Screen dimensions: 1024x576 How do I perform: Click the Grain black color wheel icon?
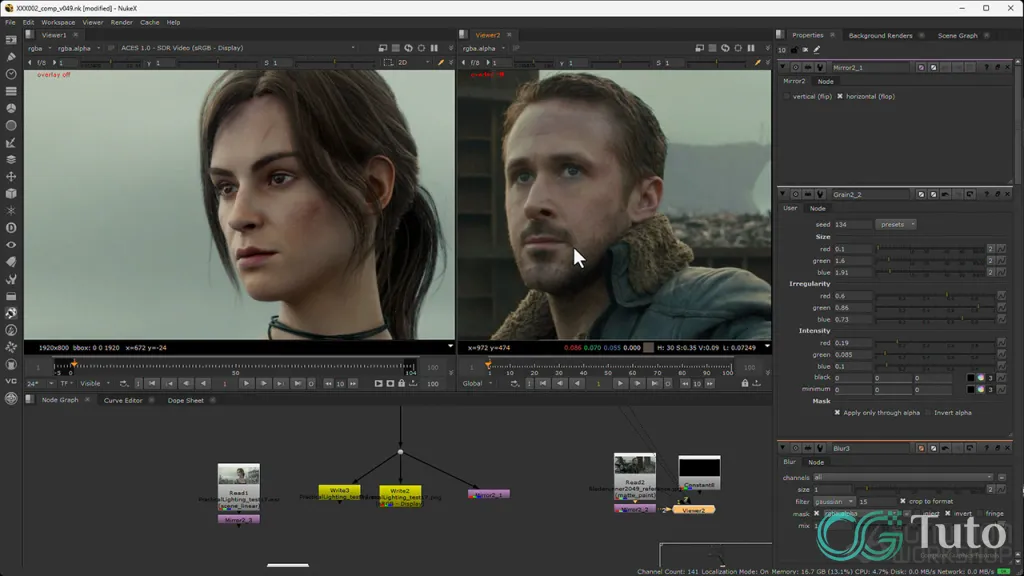tap(981, 378)
